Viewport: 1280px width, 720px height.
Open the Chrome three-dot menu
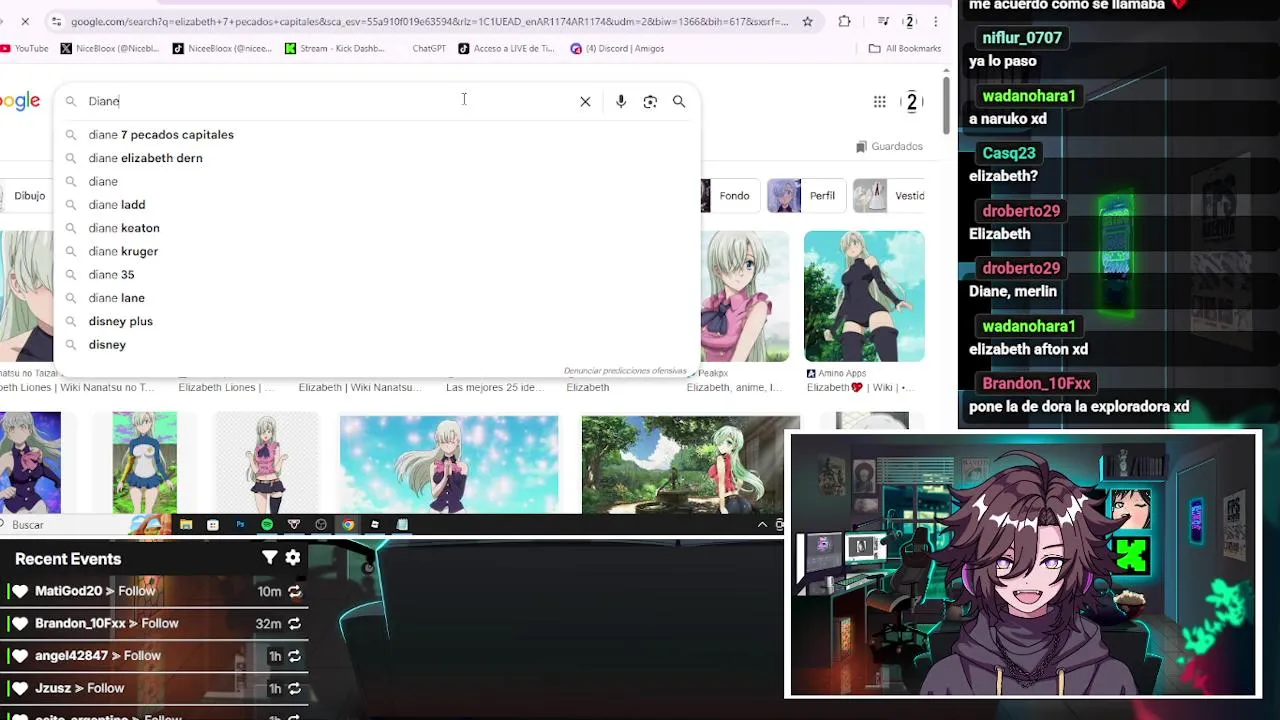(936, 21)
